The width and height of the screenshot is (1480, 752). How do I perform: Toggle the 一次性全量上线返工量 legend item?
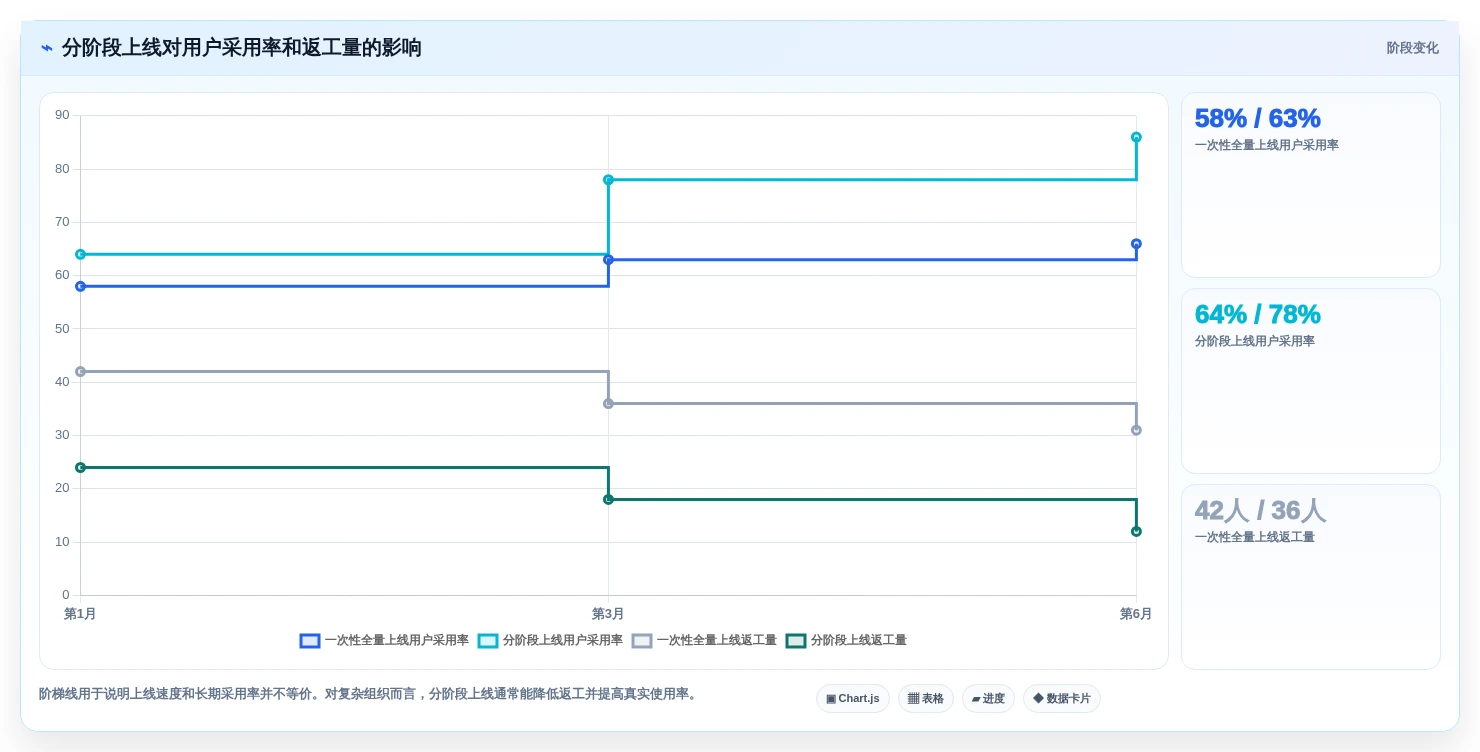click(x=704, y=641)
